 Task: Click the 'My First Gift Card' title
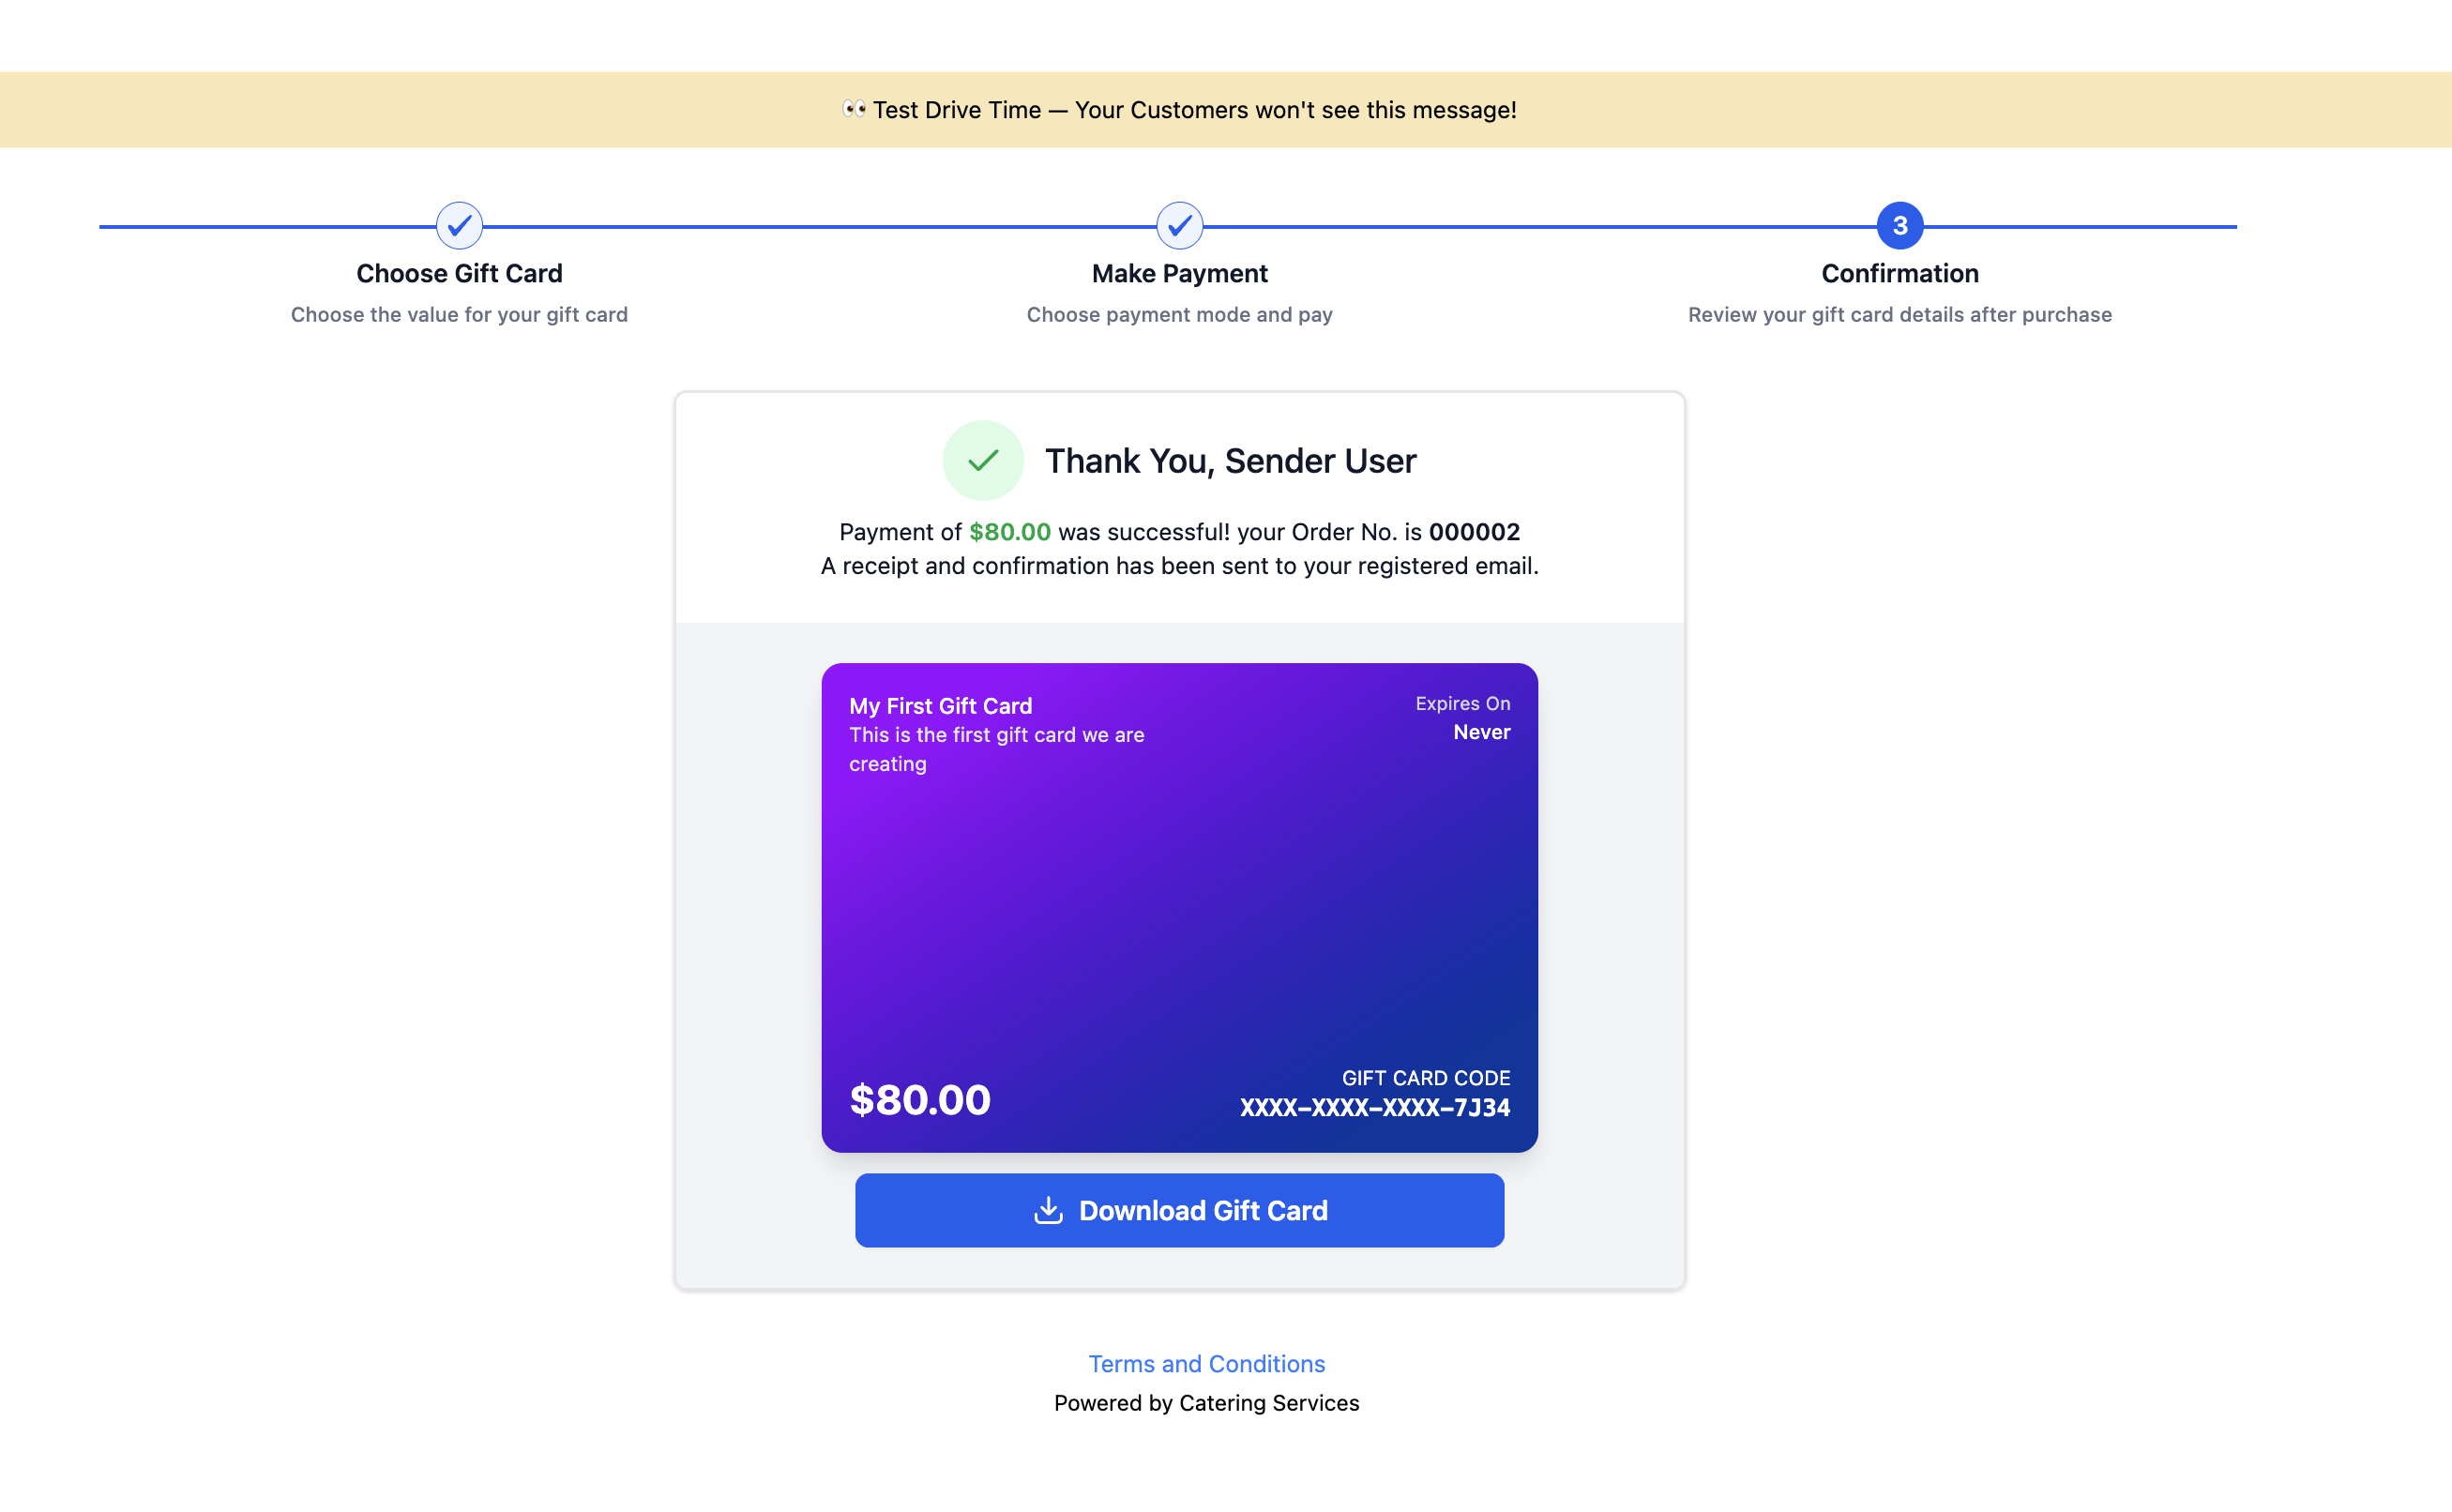point(940,705)
